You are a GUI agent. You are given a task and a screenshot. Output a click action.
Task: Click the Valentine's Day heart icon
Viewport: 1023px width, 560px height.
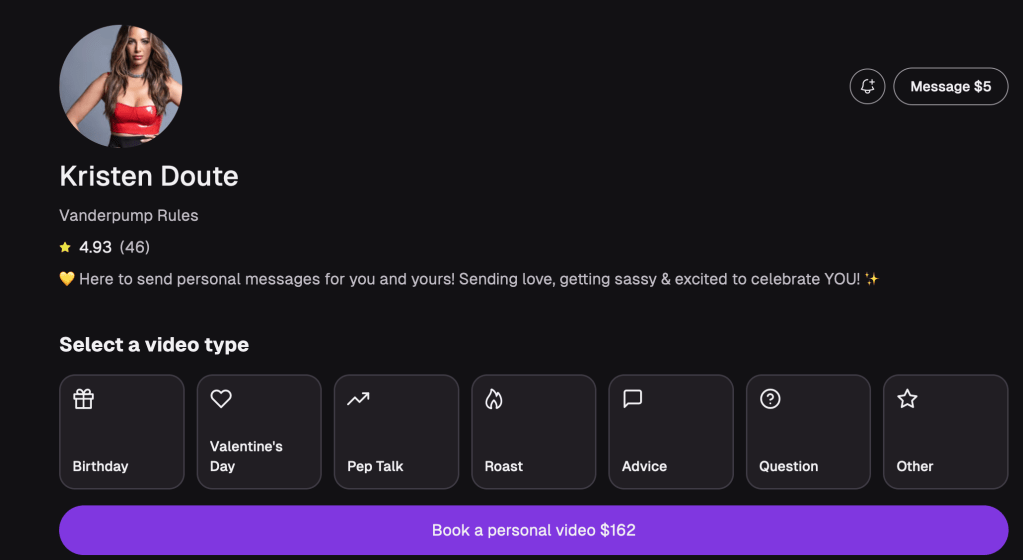[221, 399]
